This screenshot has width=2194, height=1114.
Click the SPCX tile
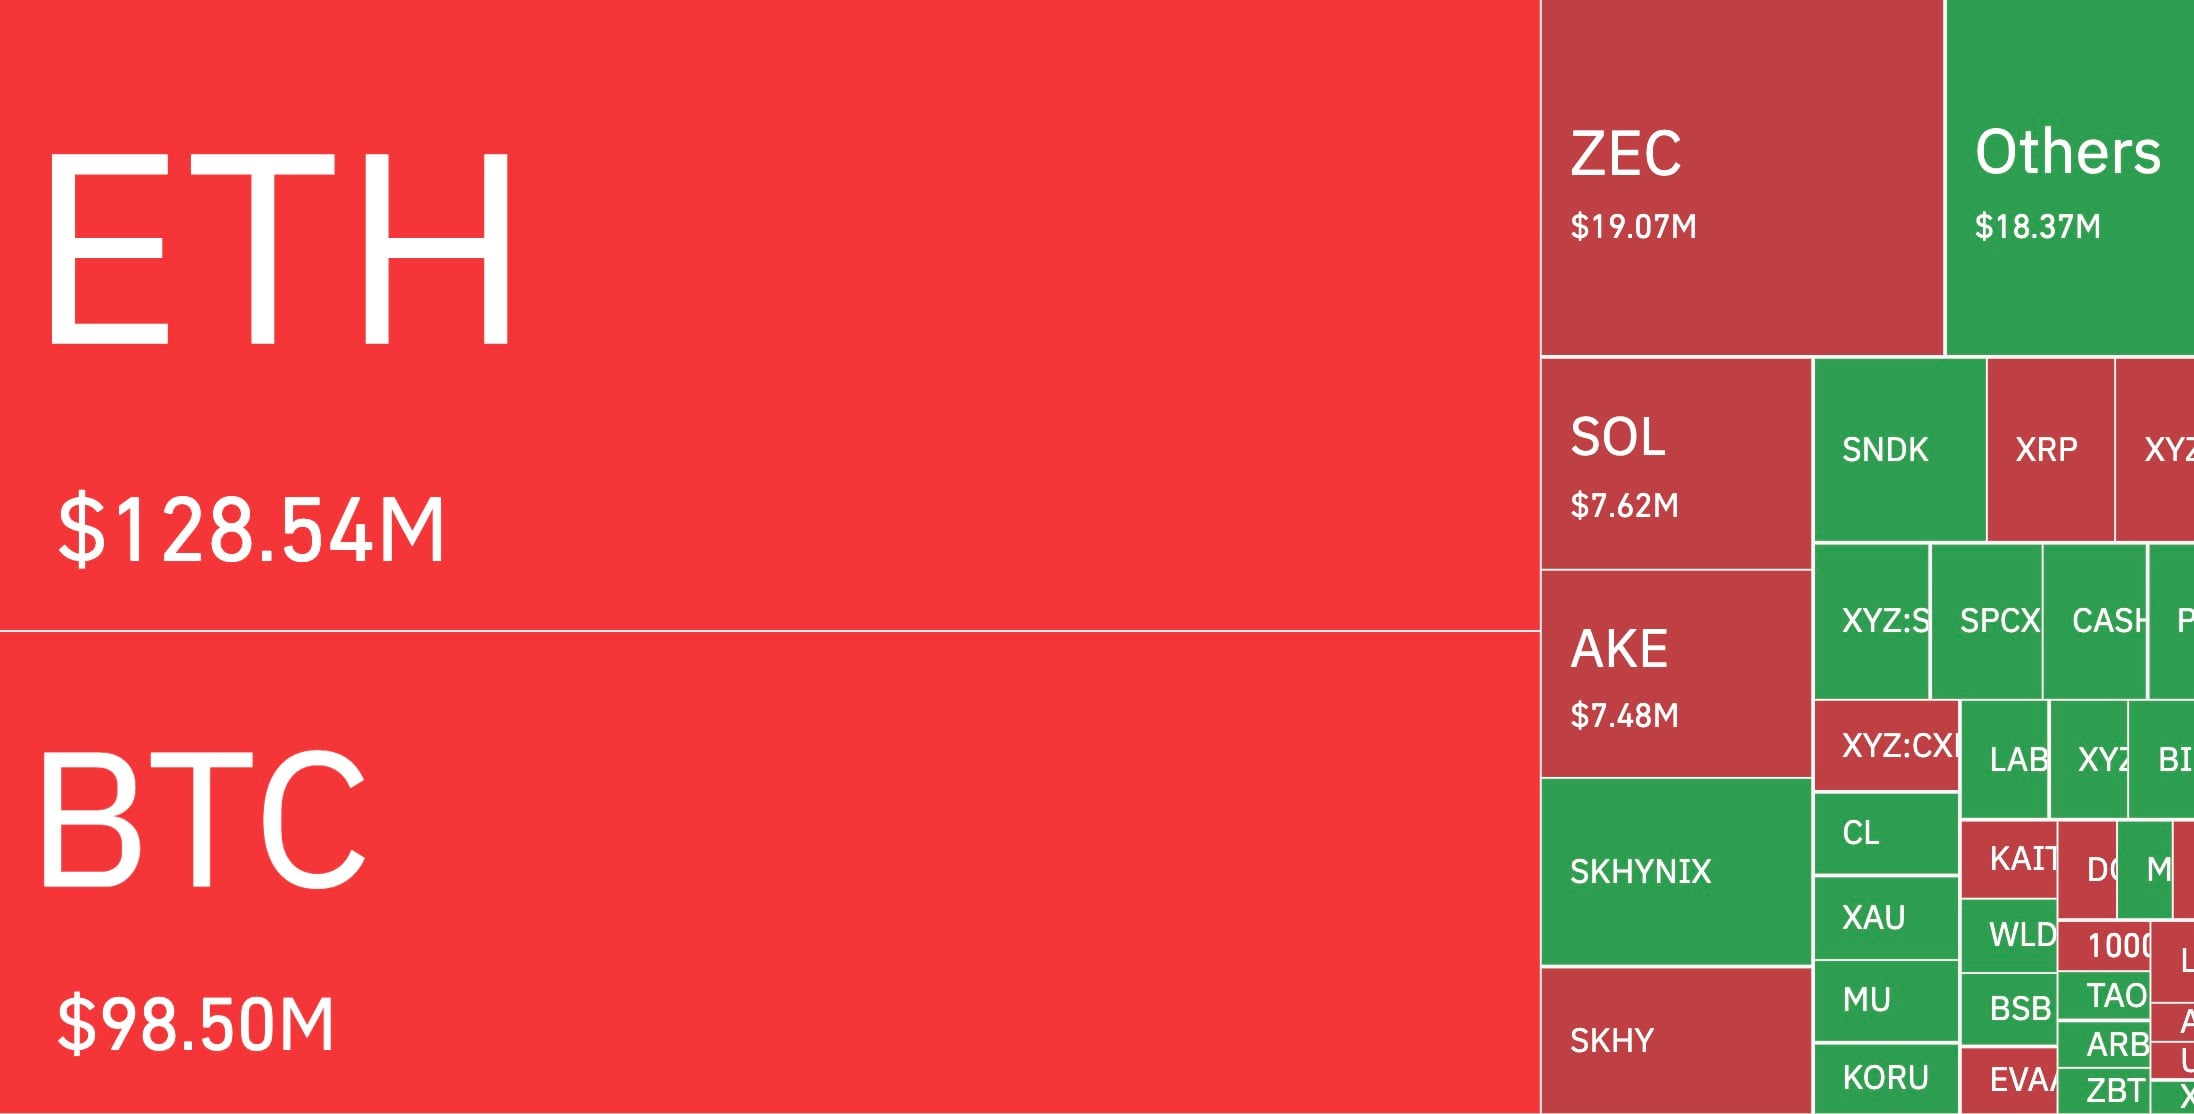click(1987, 621)
